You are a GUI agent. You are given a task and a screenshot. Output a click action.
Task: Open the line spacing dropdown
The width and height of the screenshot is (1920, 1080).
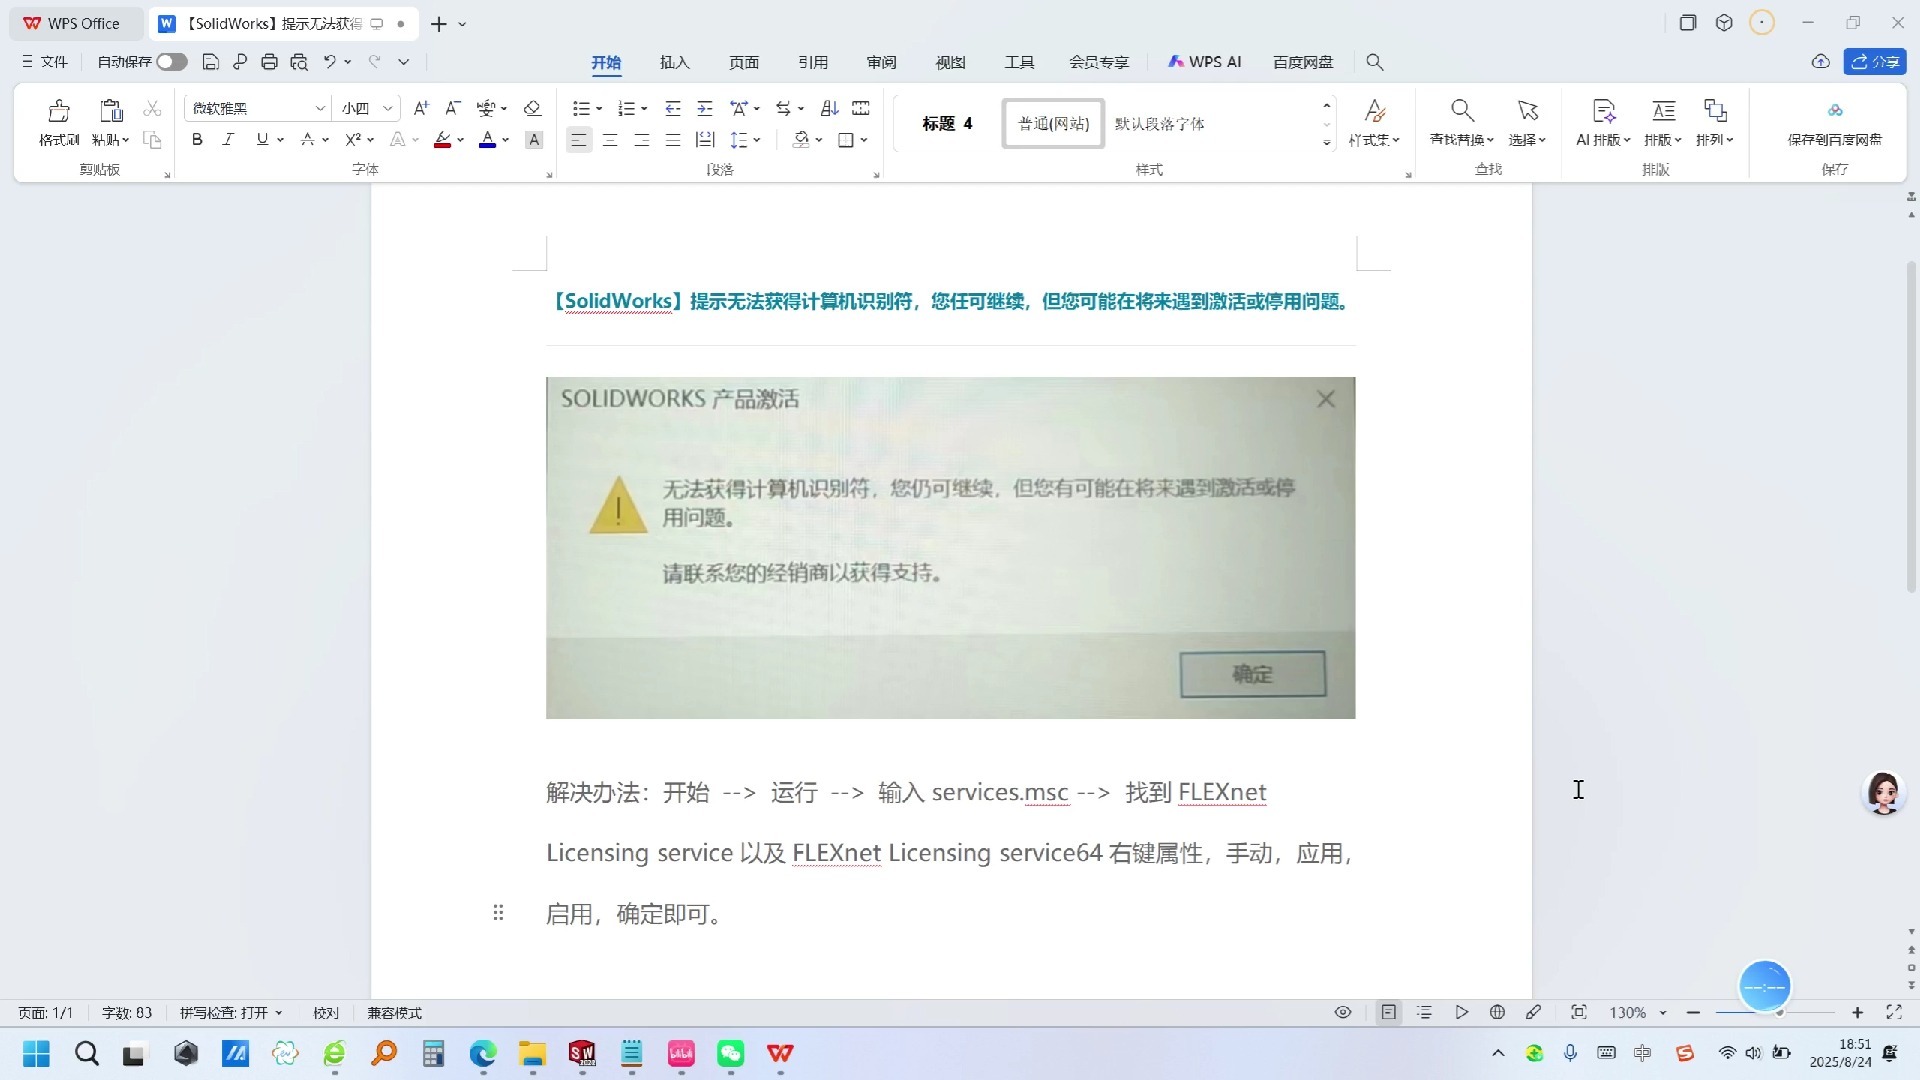(757, 140)
